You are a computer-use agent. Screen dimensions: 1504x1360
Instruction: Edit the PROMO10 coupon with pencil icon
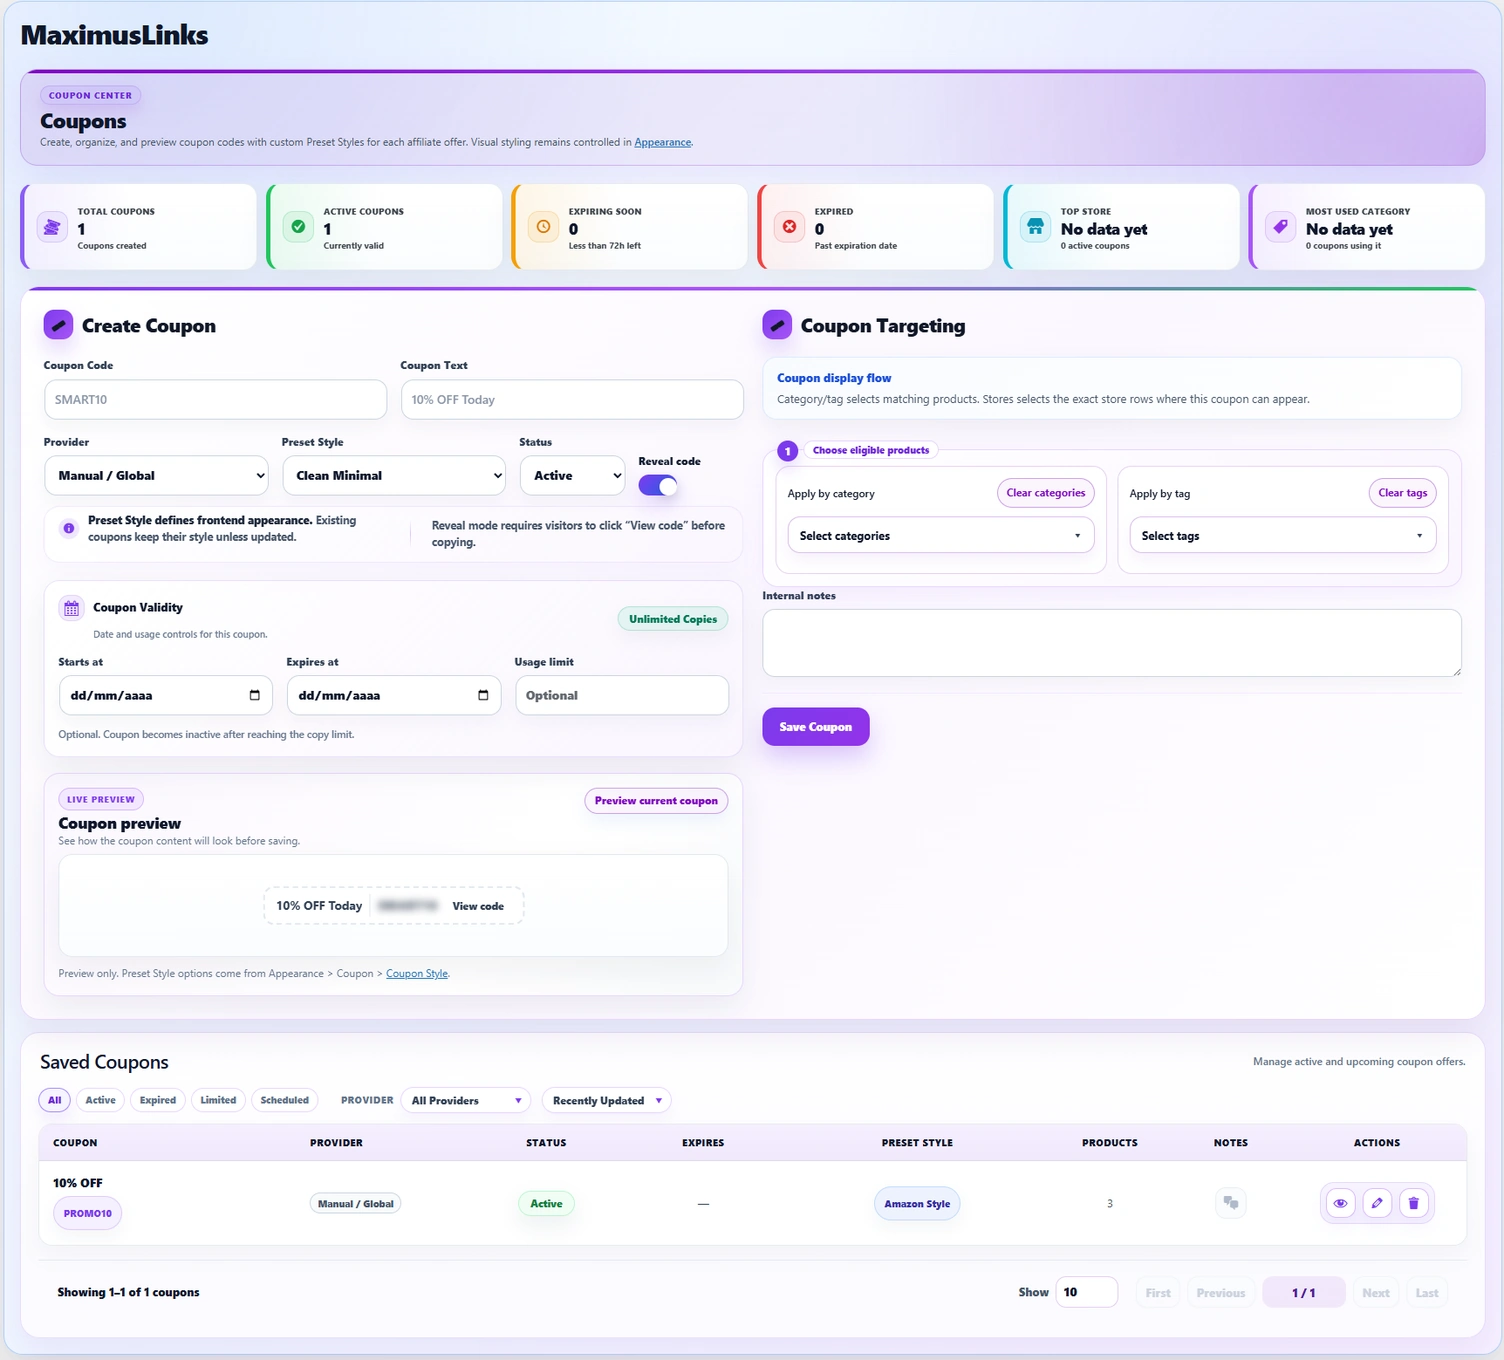click(x=1377, y=1203)
